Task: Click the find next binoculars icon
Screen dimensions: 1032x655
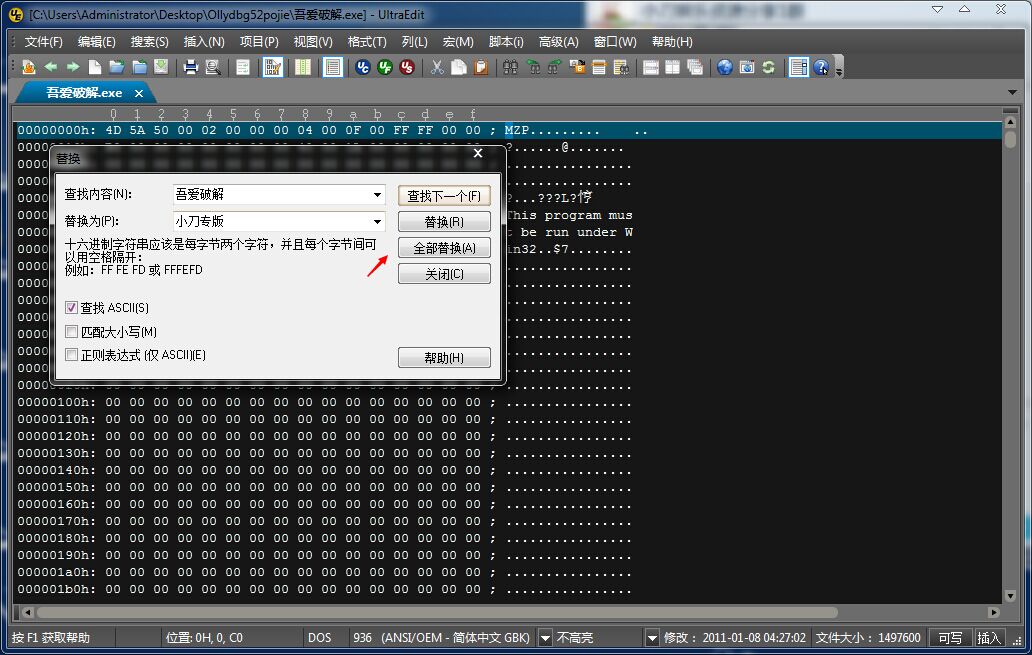Action: click(x=555, y=67)
